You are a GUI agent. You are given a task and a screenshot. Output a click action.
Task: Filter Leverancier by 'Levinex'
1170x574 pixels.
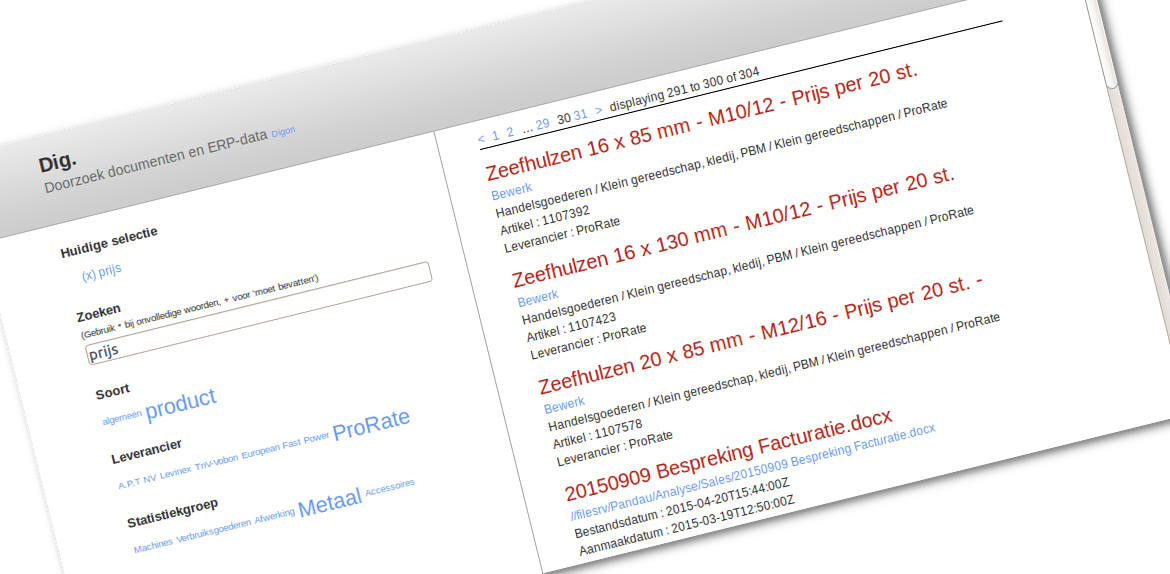[x=176, y=472]
